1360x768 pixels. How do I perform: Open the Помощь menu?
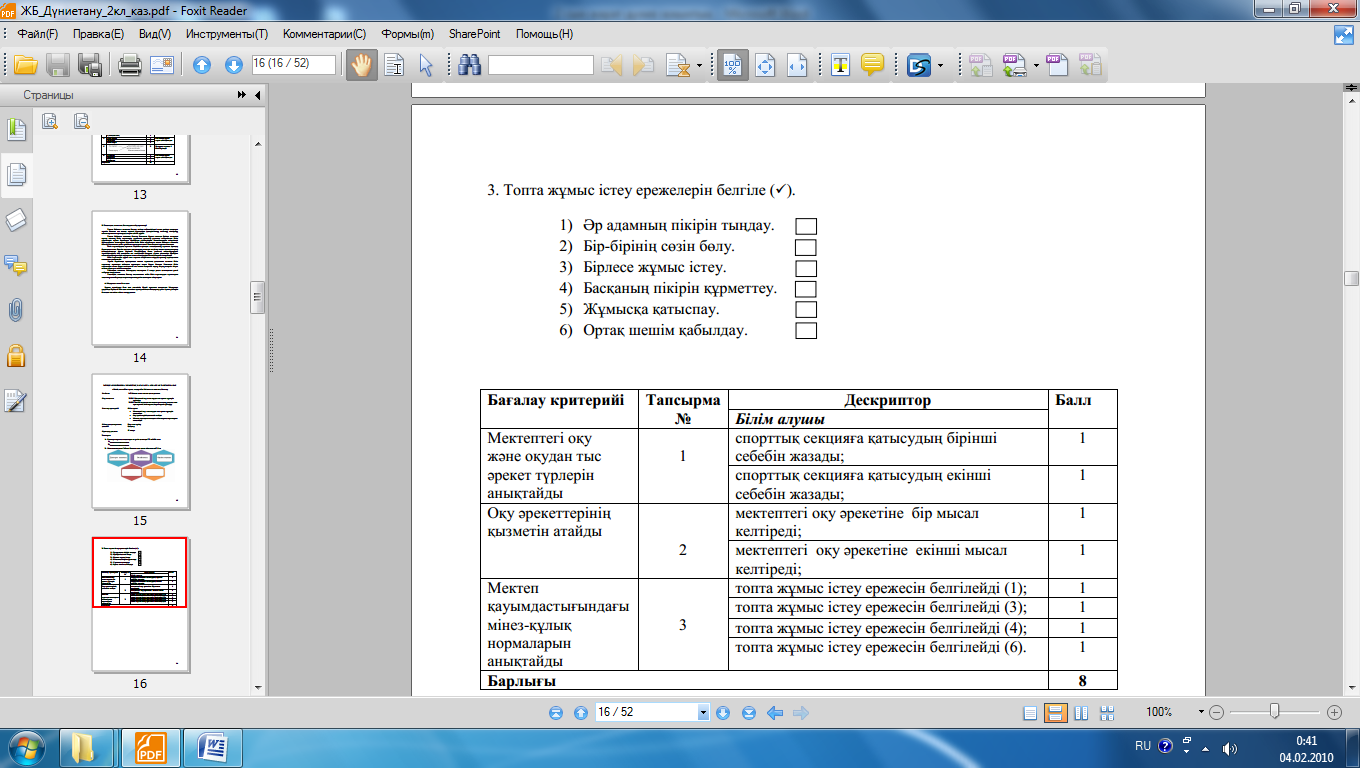tap(544, 33)
